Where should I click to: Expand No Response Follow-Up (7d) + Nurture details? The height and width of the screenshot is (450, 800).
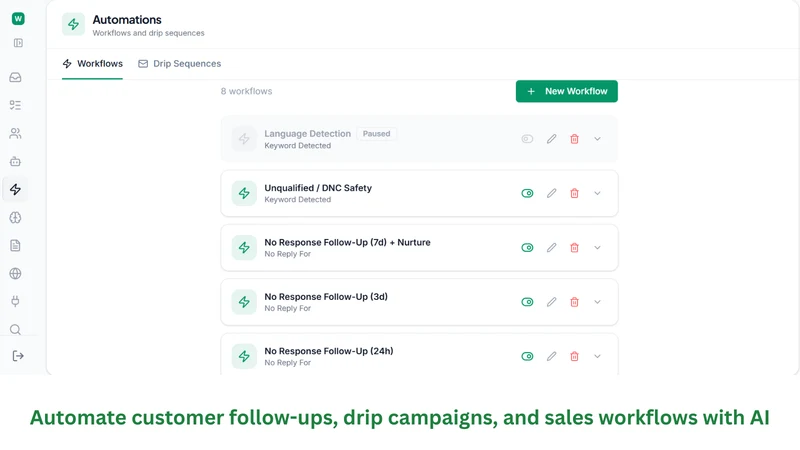point(597,247)
